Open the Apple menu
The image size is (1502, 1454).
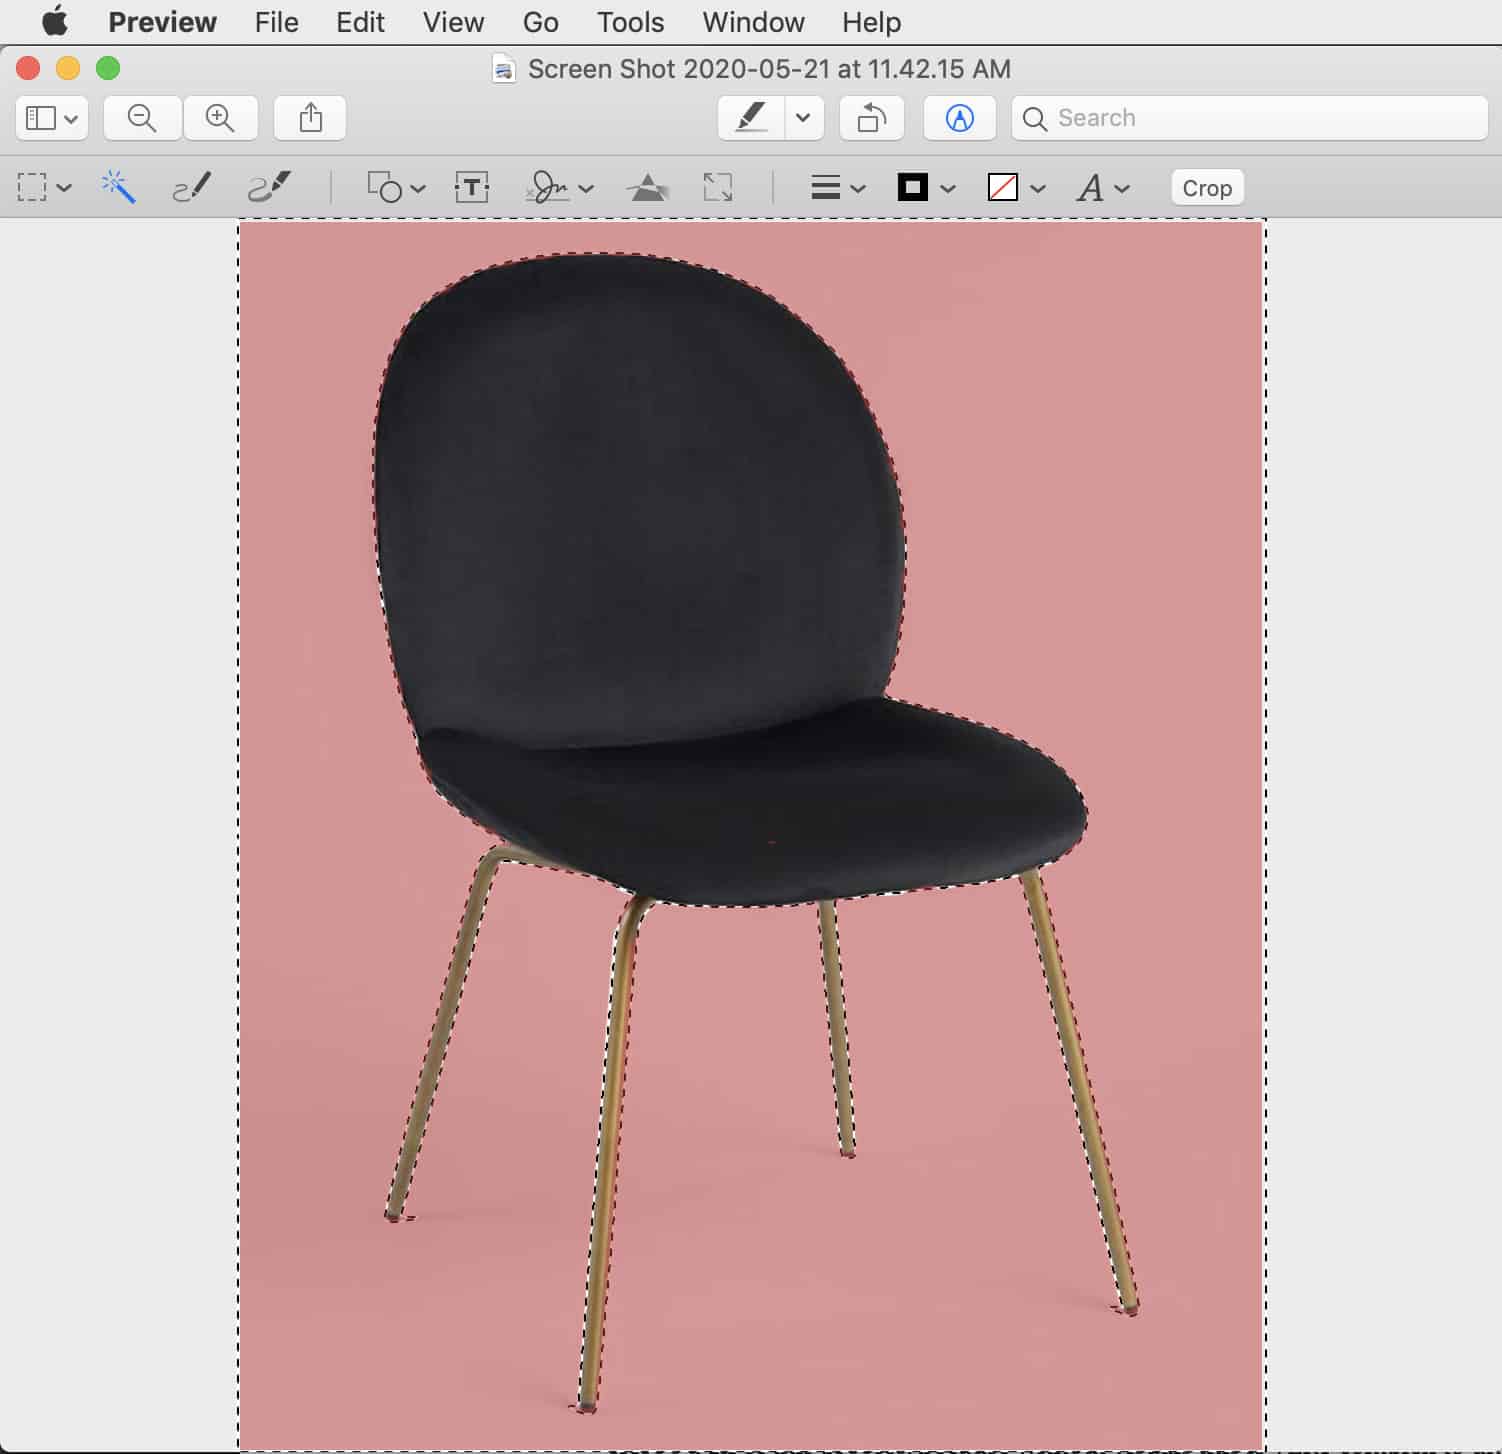[55, 21]
